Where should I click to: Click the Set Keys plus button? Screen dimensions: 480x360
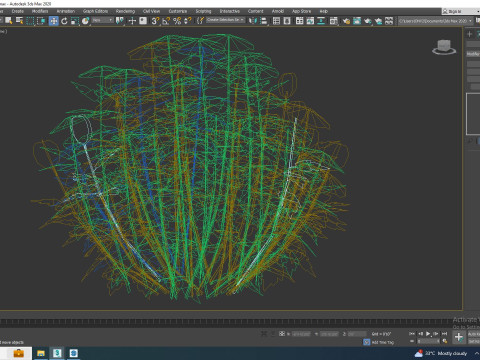[459, 337]
